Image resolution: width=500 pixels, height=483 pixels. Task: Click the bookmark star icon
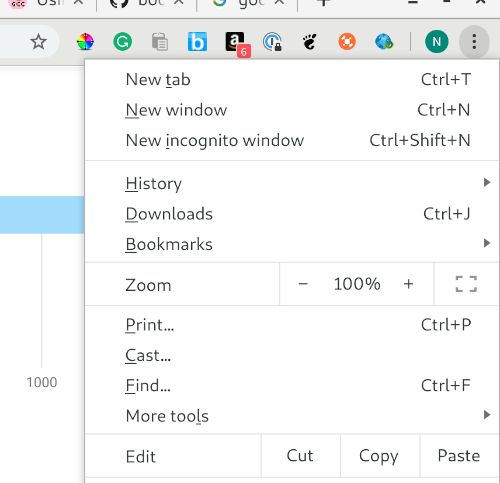click(38, 42)
